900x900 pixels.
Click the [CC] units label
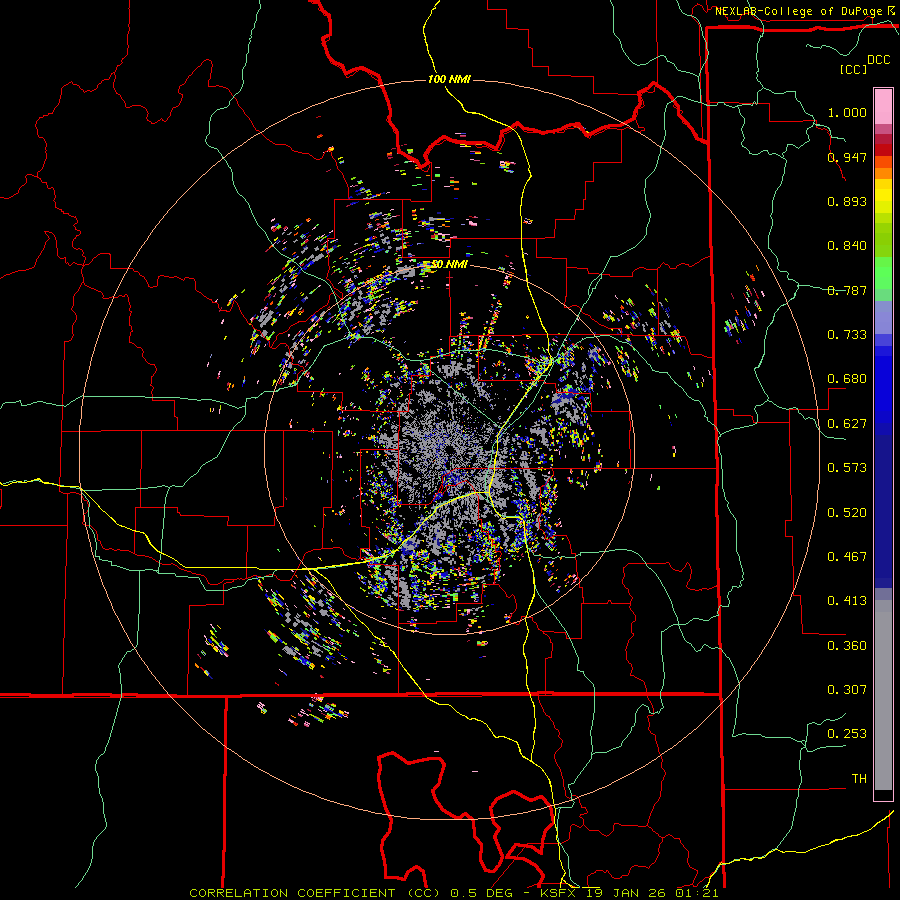854,69
